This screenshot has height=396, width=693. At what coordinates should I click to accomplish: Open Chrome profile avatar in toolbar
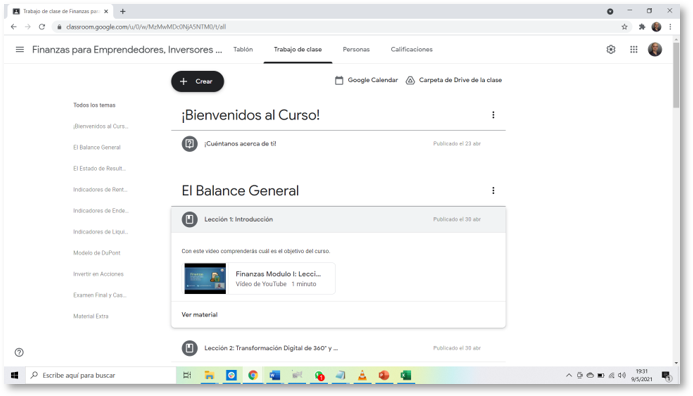click(656, 27)
